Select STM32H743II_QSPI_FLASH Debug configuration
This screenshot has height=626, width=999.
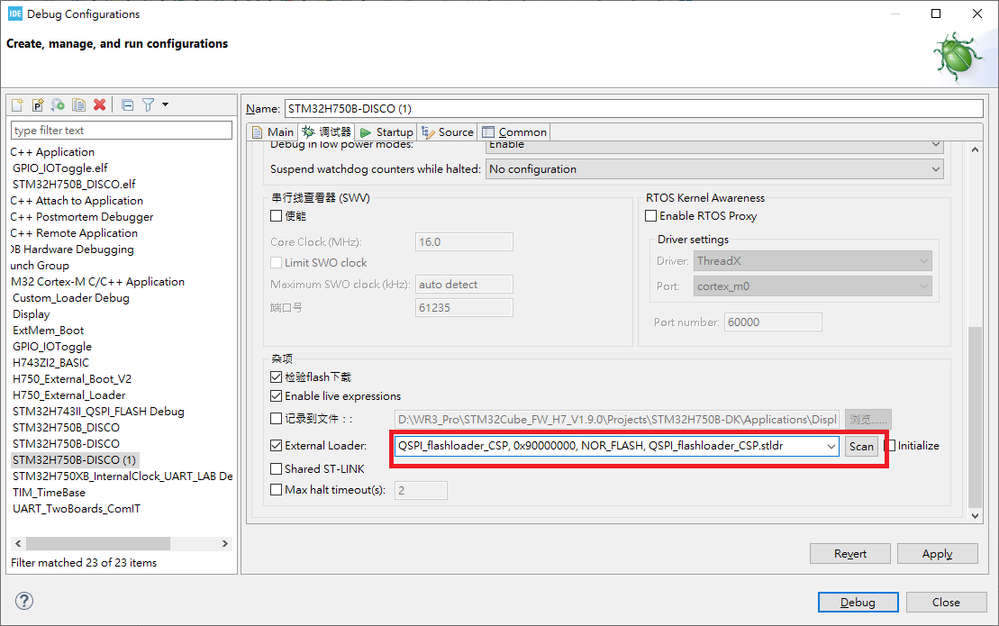(x=98, y=411)
